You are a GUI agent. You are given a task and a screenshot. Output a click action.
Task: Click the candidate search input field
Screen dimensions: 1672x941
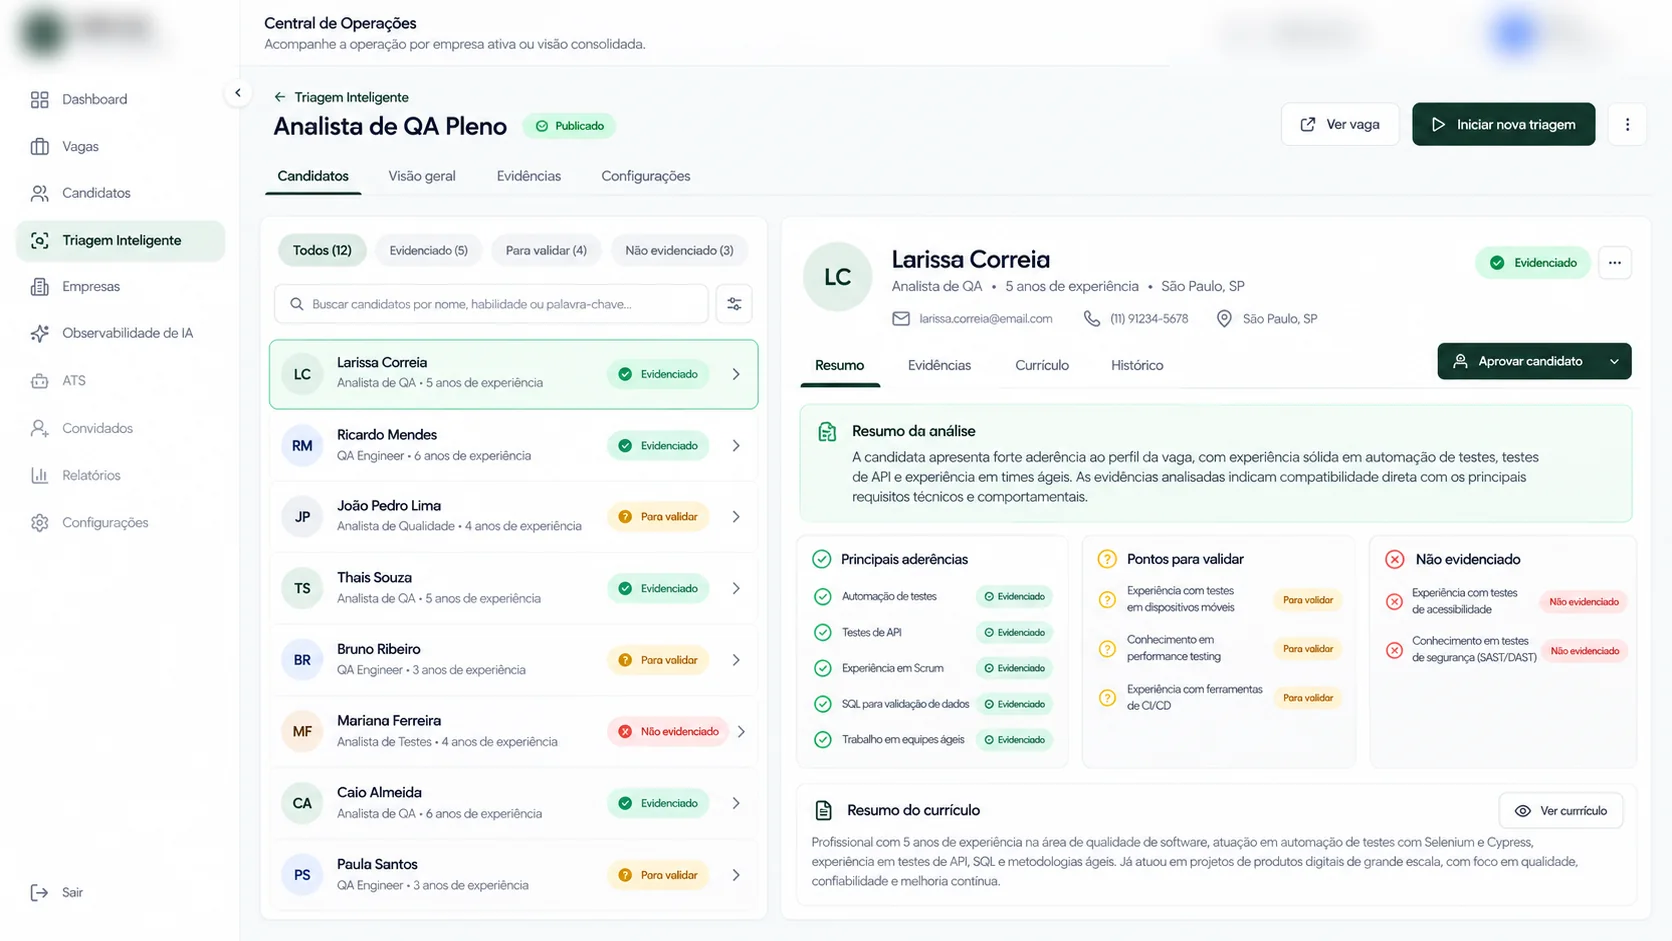click(x=491, y=304)
